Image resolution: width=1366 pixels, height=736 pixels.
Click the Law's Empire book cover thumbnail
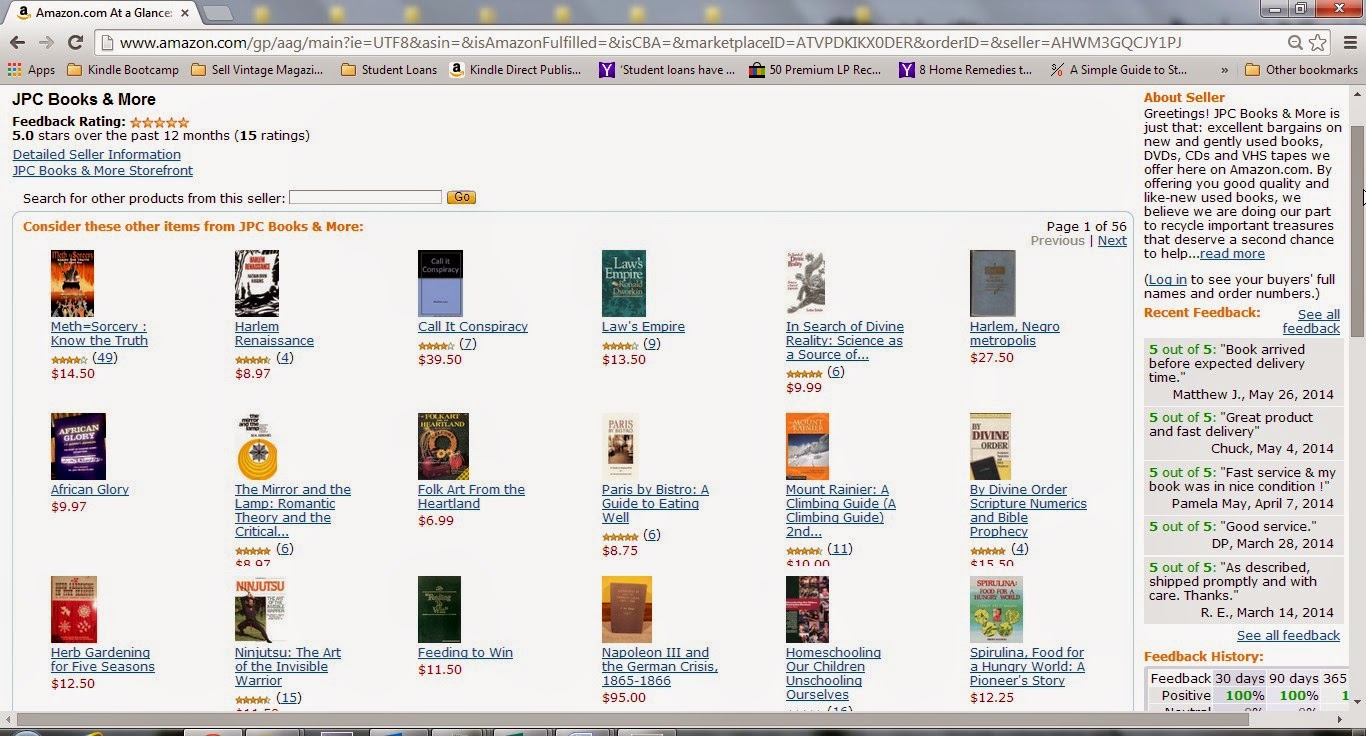click(624, 283)
